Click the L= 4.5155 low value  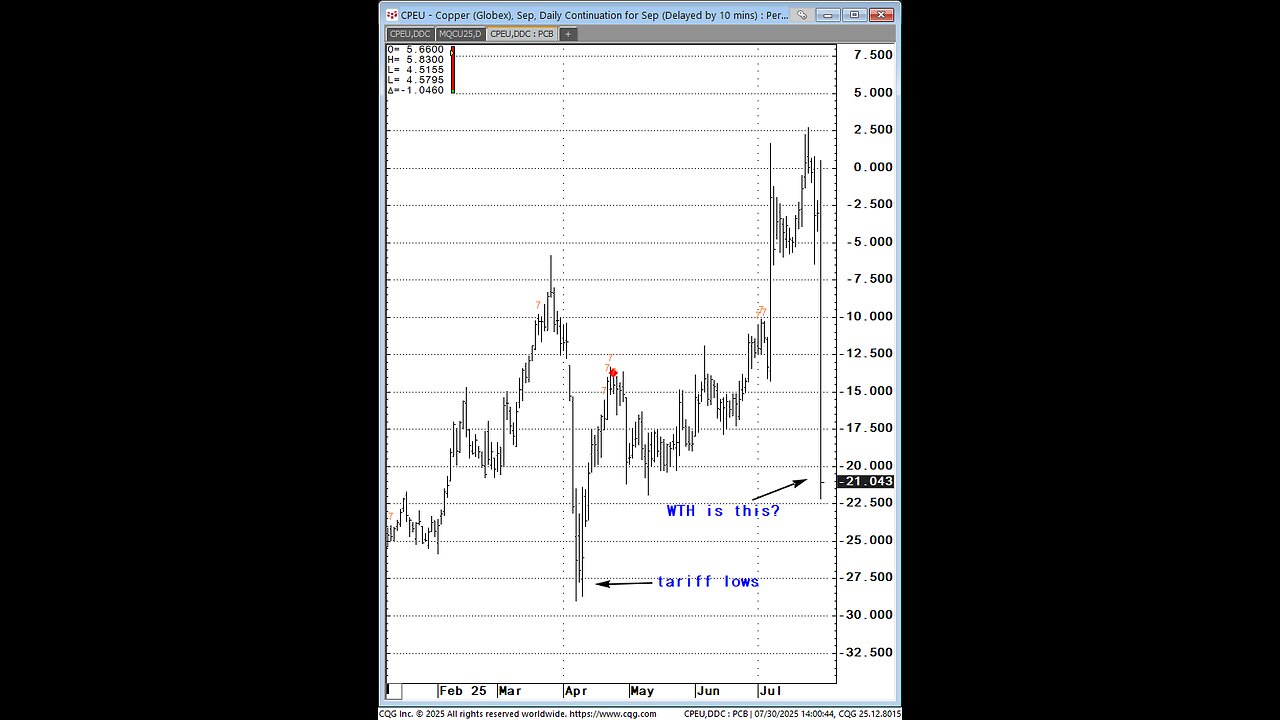coord(415,69)
